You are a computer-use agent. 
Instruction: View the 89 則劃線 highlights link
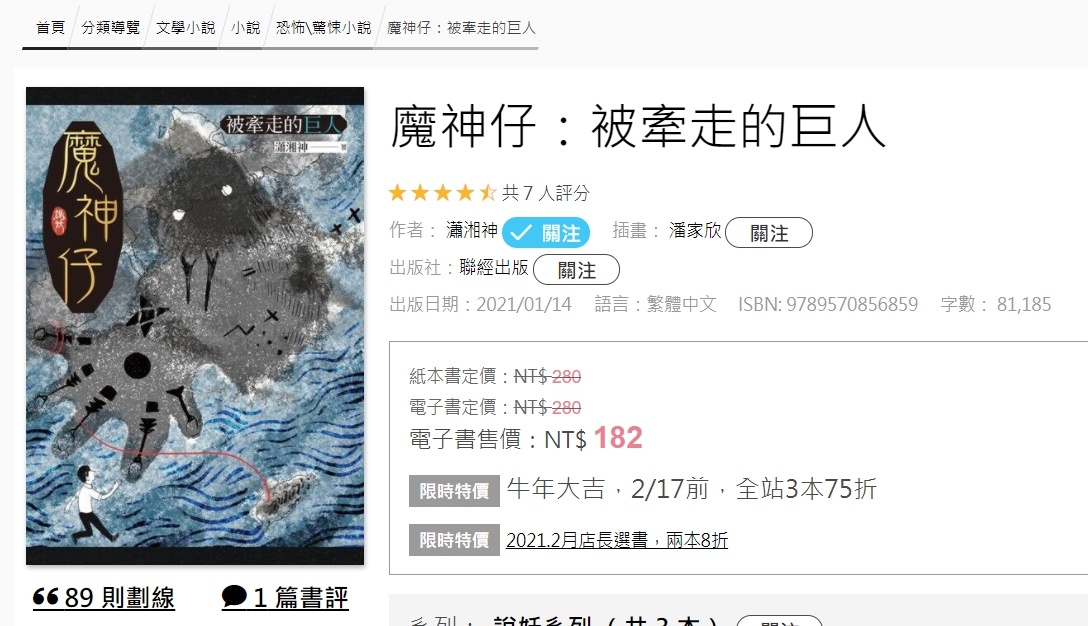tap(104, 597)
